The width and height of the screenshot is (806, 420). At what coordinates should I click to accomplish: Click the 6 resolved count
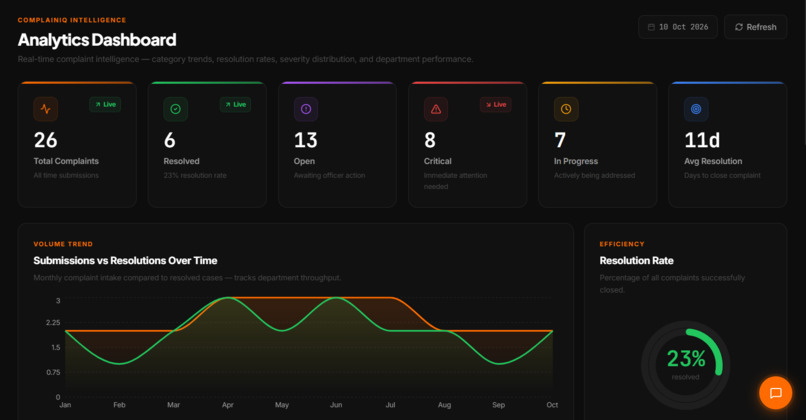[x=170, y=140]
